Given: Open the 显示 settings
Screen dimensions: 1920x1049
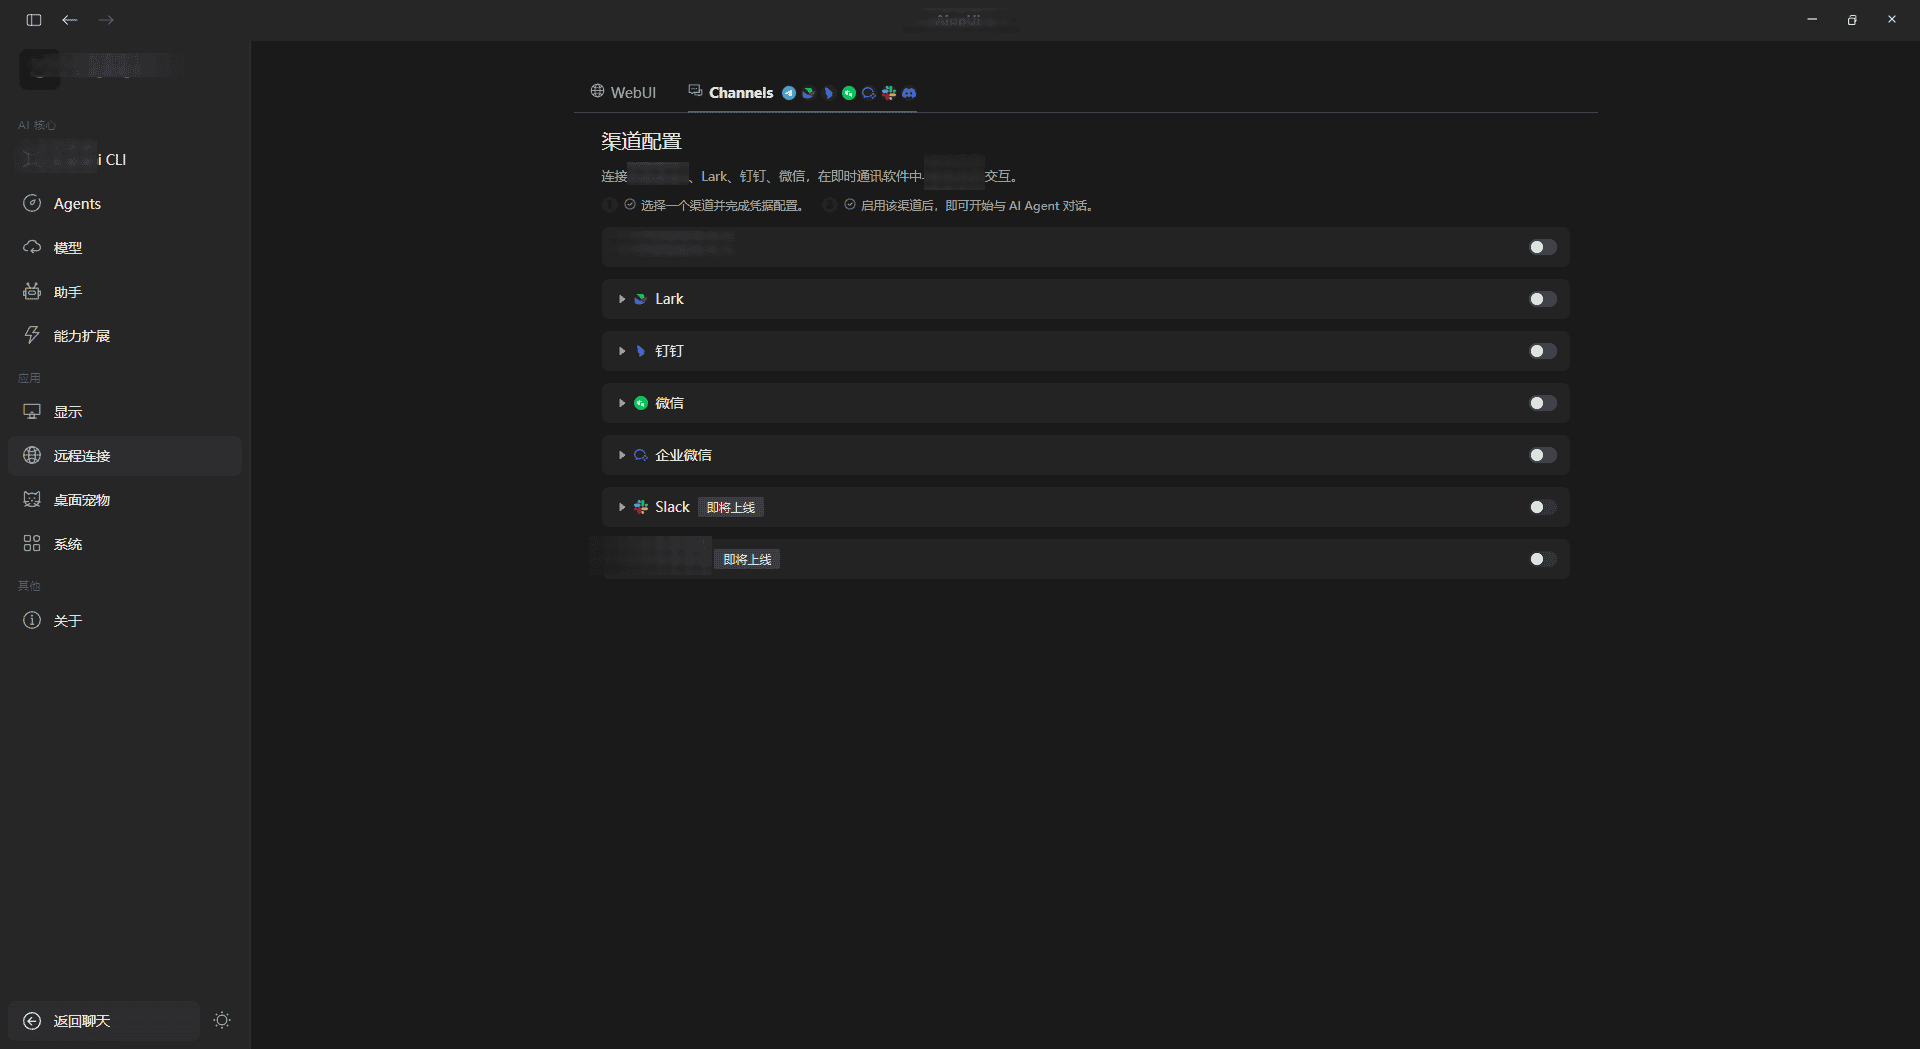Looking at the screenshot, I should (125, 412).
